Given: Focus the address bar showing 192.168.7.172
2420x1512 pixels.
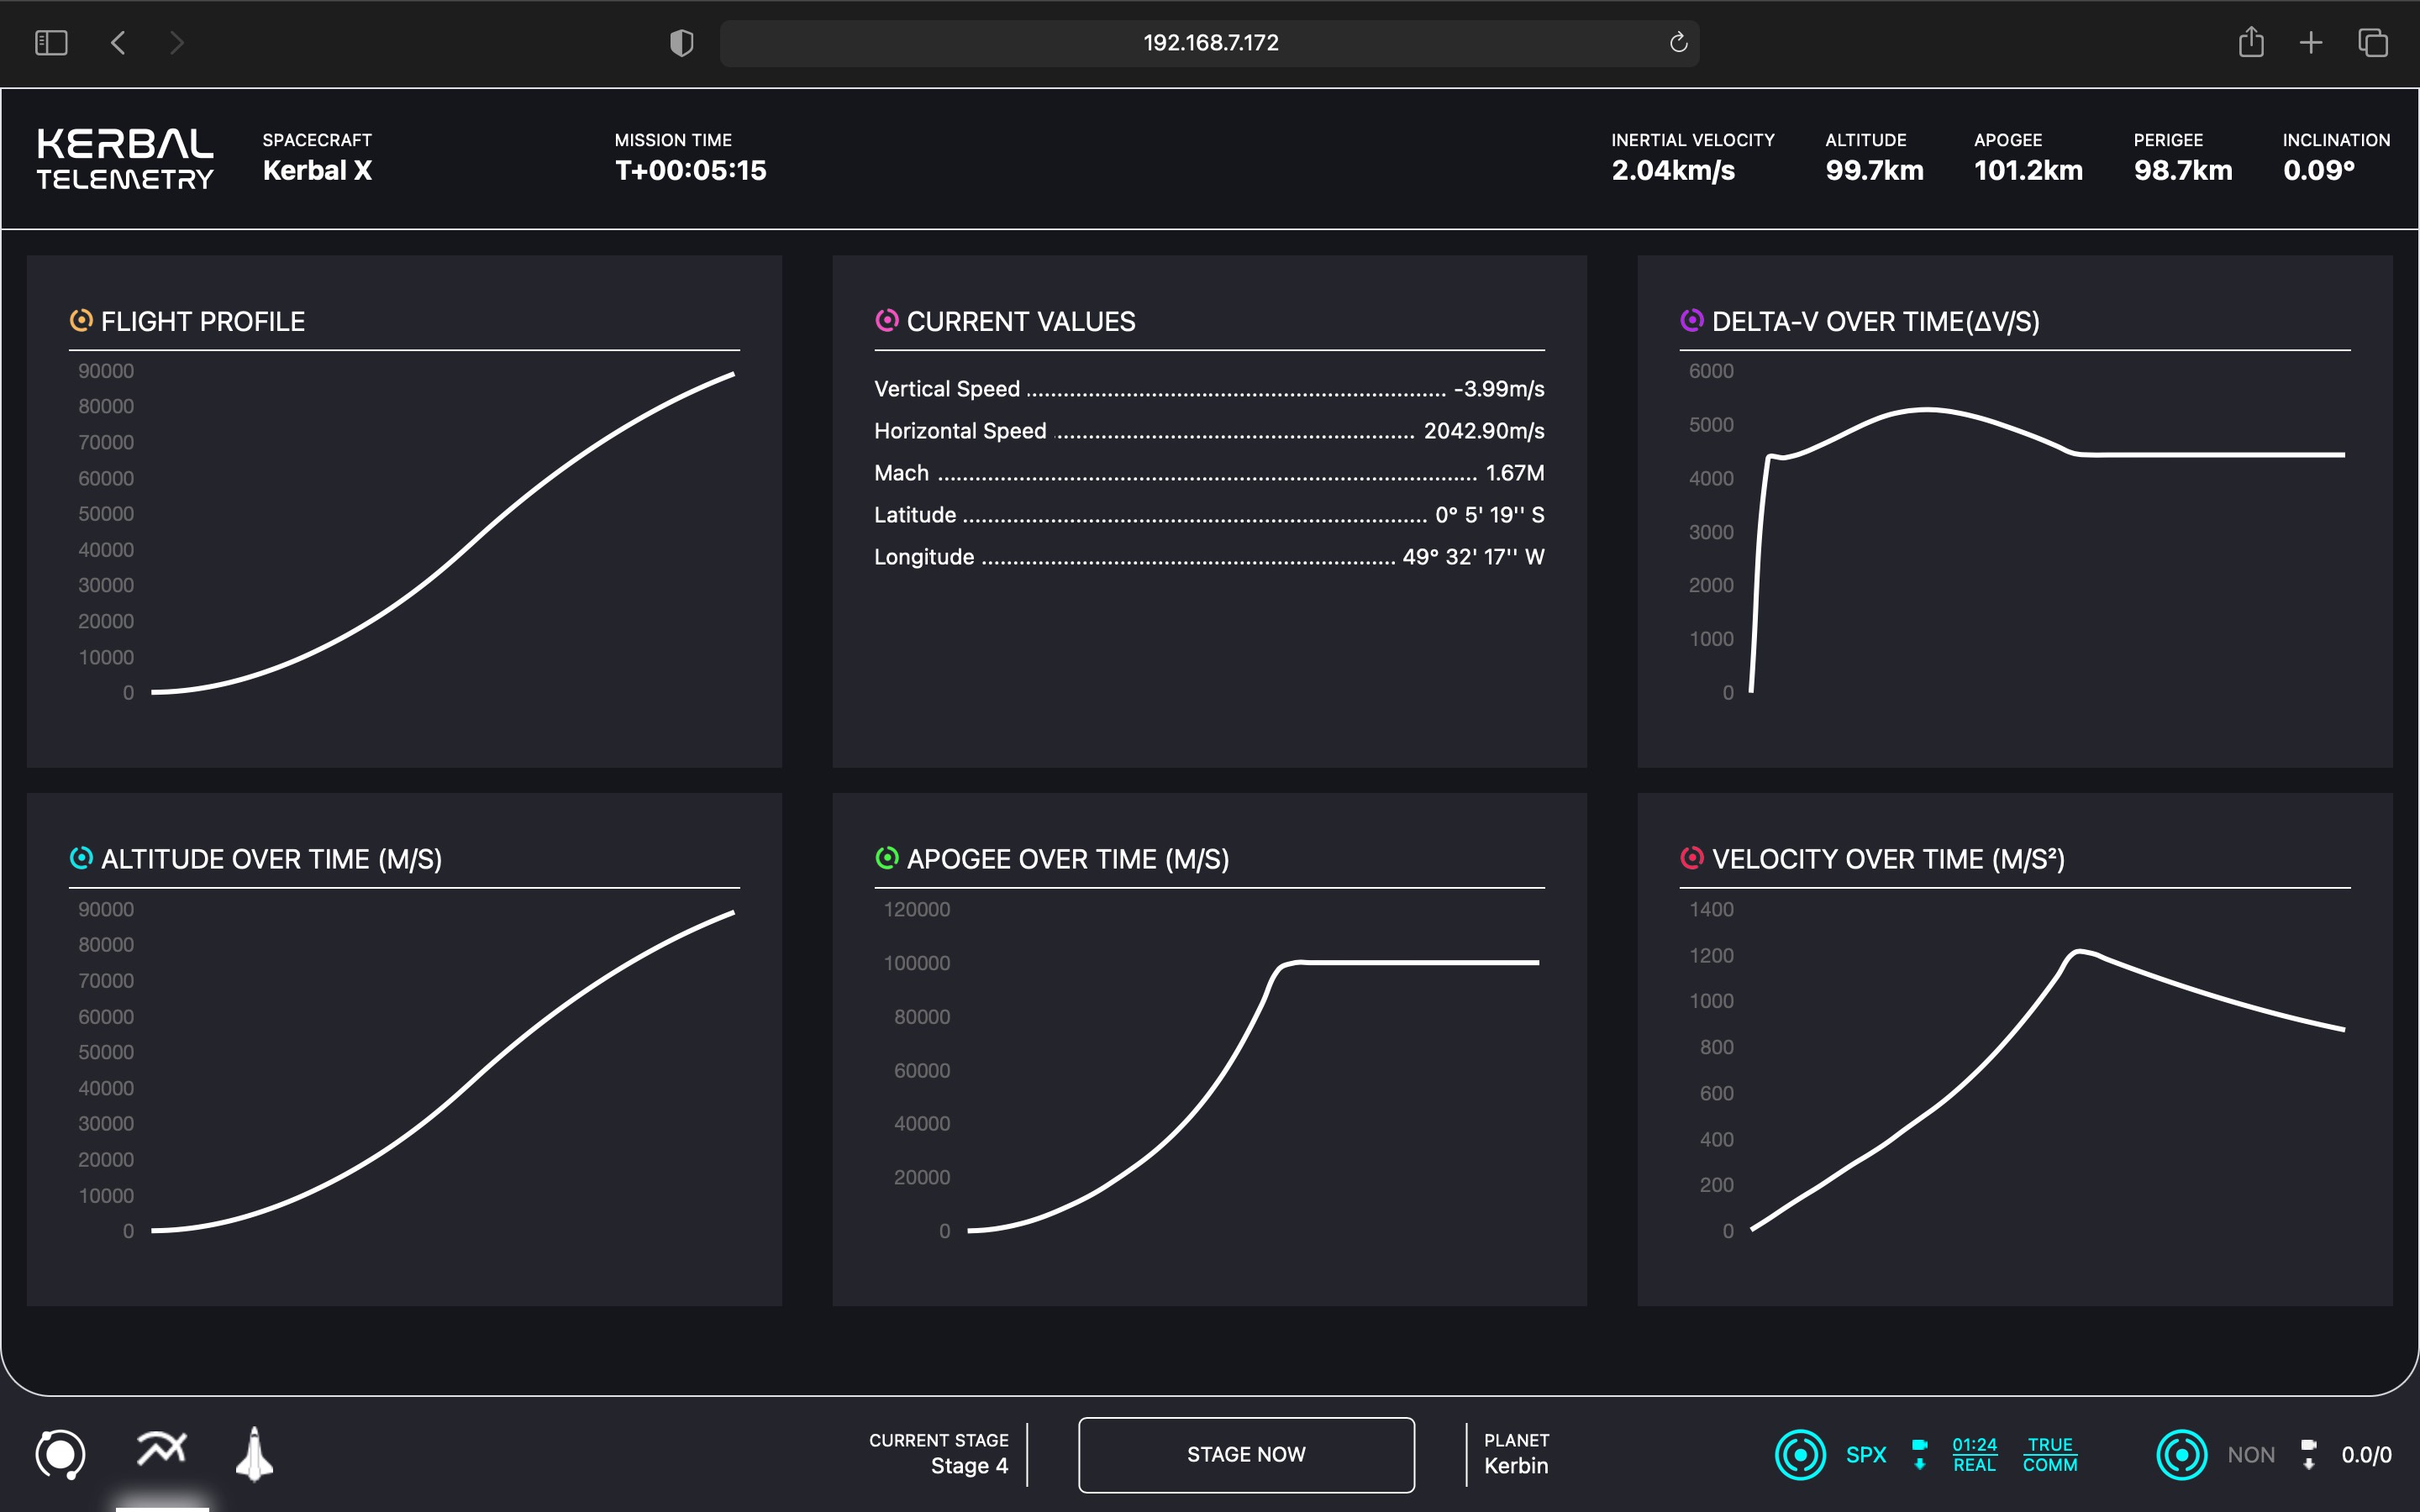Looking at the screenshot, I should coord(1209,42).
